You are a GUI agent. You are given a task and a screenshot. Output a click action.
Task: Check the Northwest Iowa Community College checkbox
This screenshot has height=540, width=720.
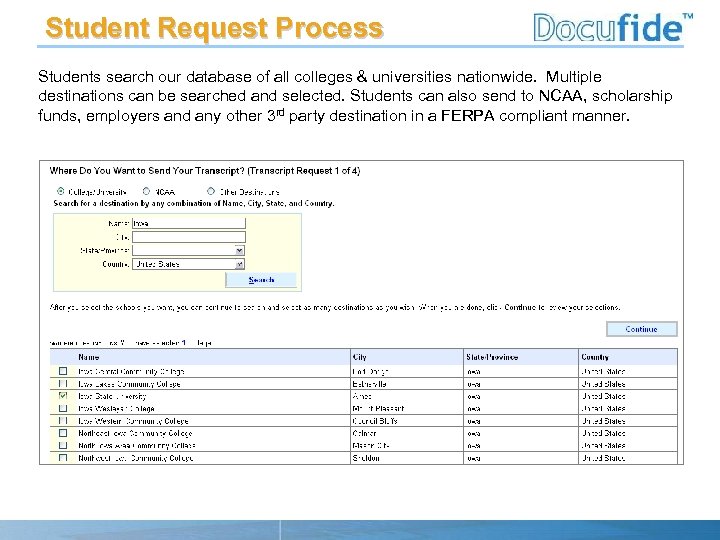(x=63, y=458)
